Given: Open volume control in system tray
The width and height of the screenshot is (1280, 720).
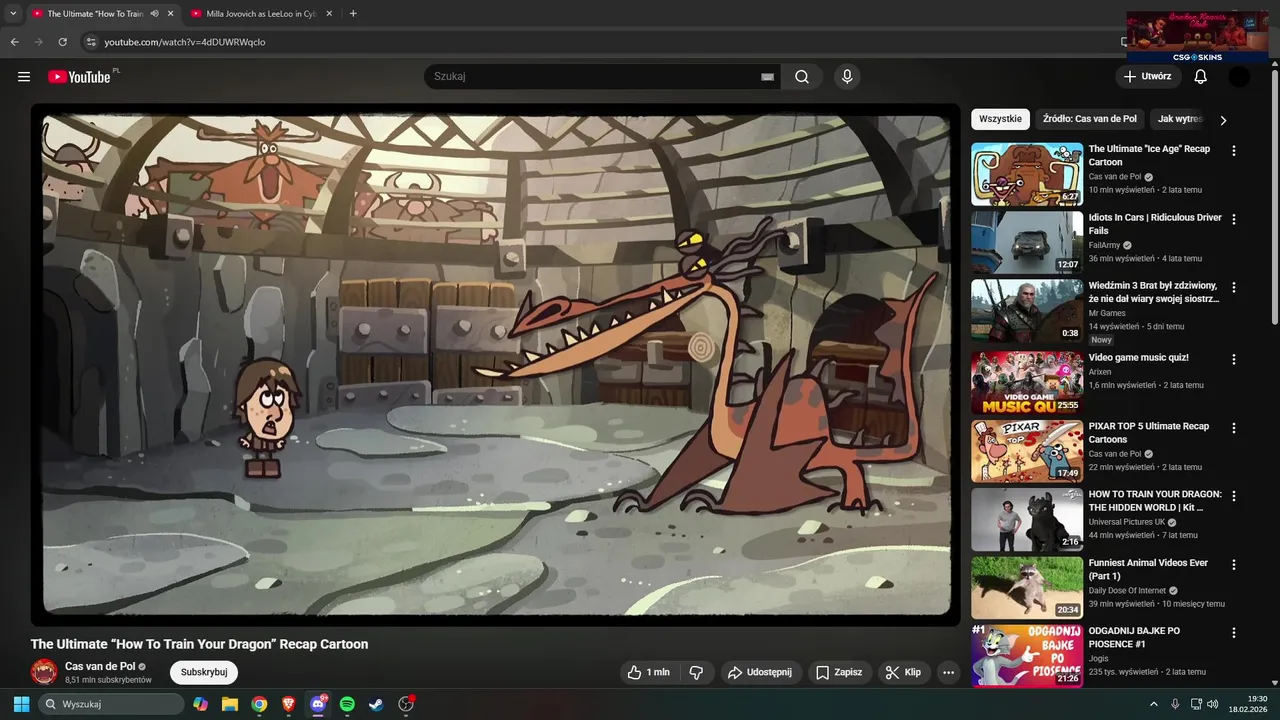Looking at the screenshot, I should point(1212,704).
